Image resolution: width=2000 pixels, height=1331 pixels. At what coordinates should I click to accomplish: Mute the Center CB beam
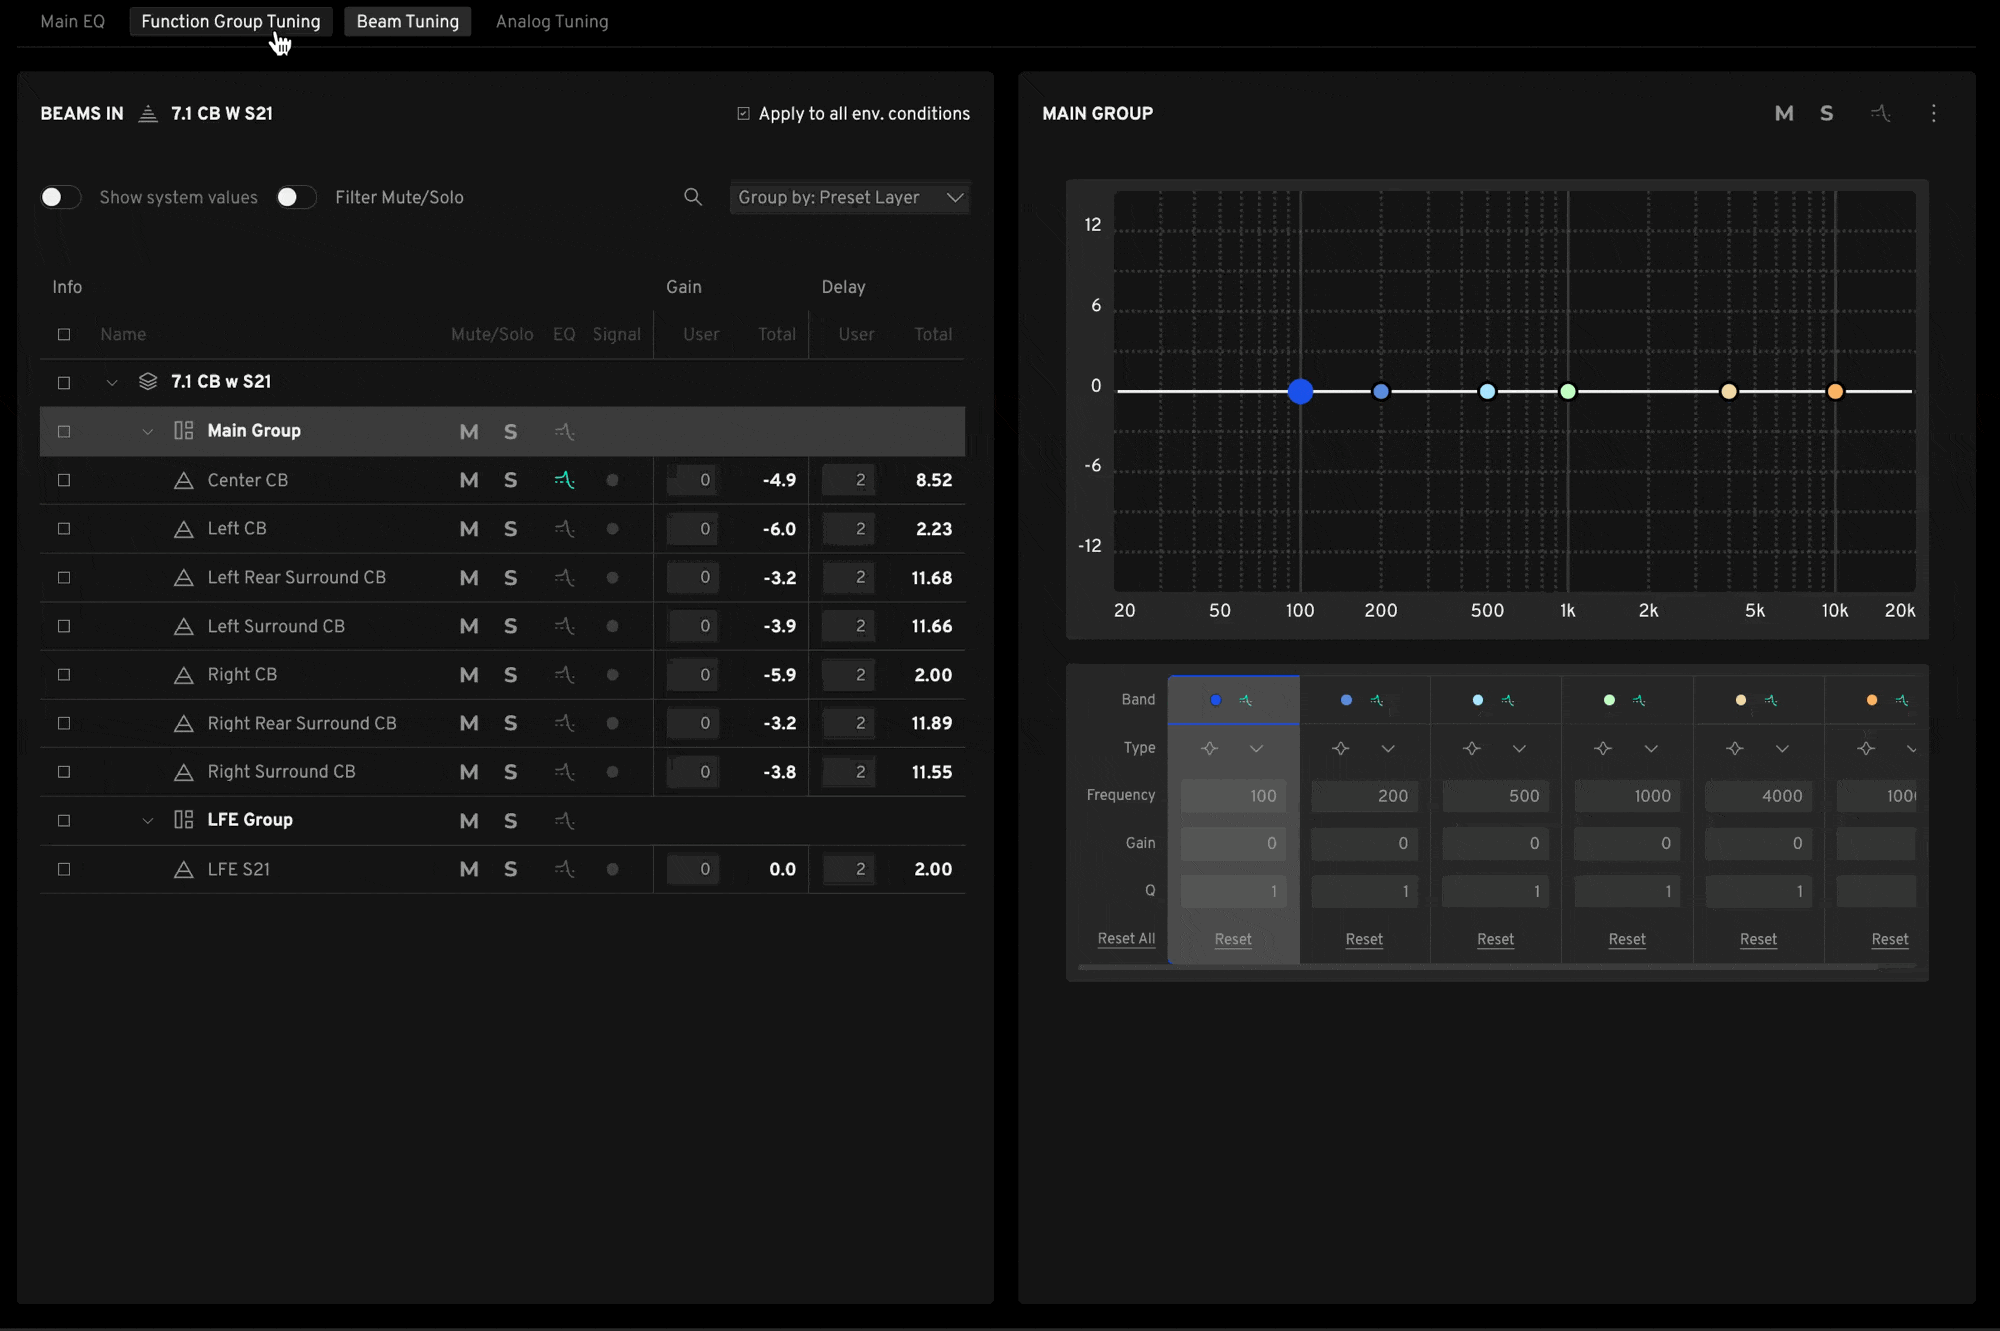tap(468, 480)
